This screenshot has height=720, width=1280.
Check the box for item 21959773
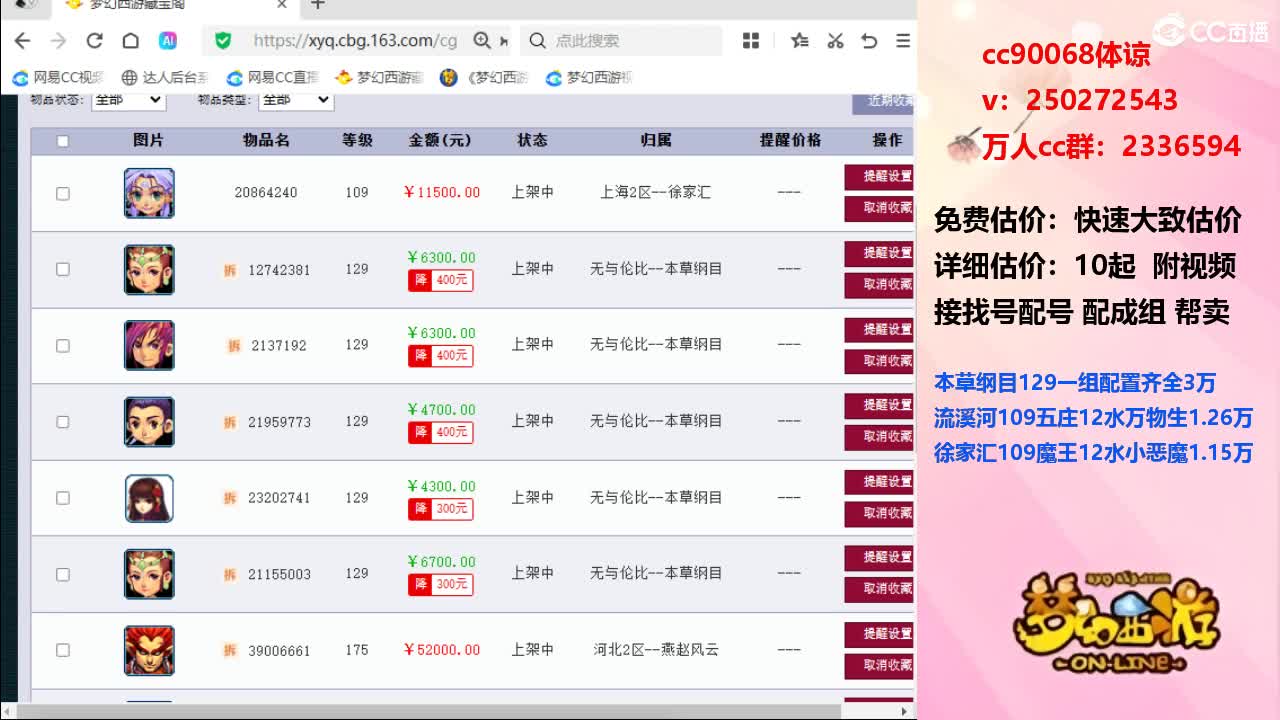click(x=63, y=421)
